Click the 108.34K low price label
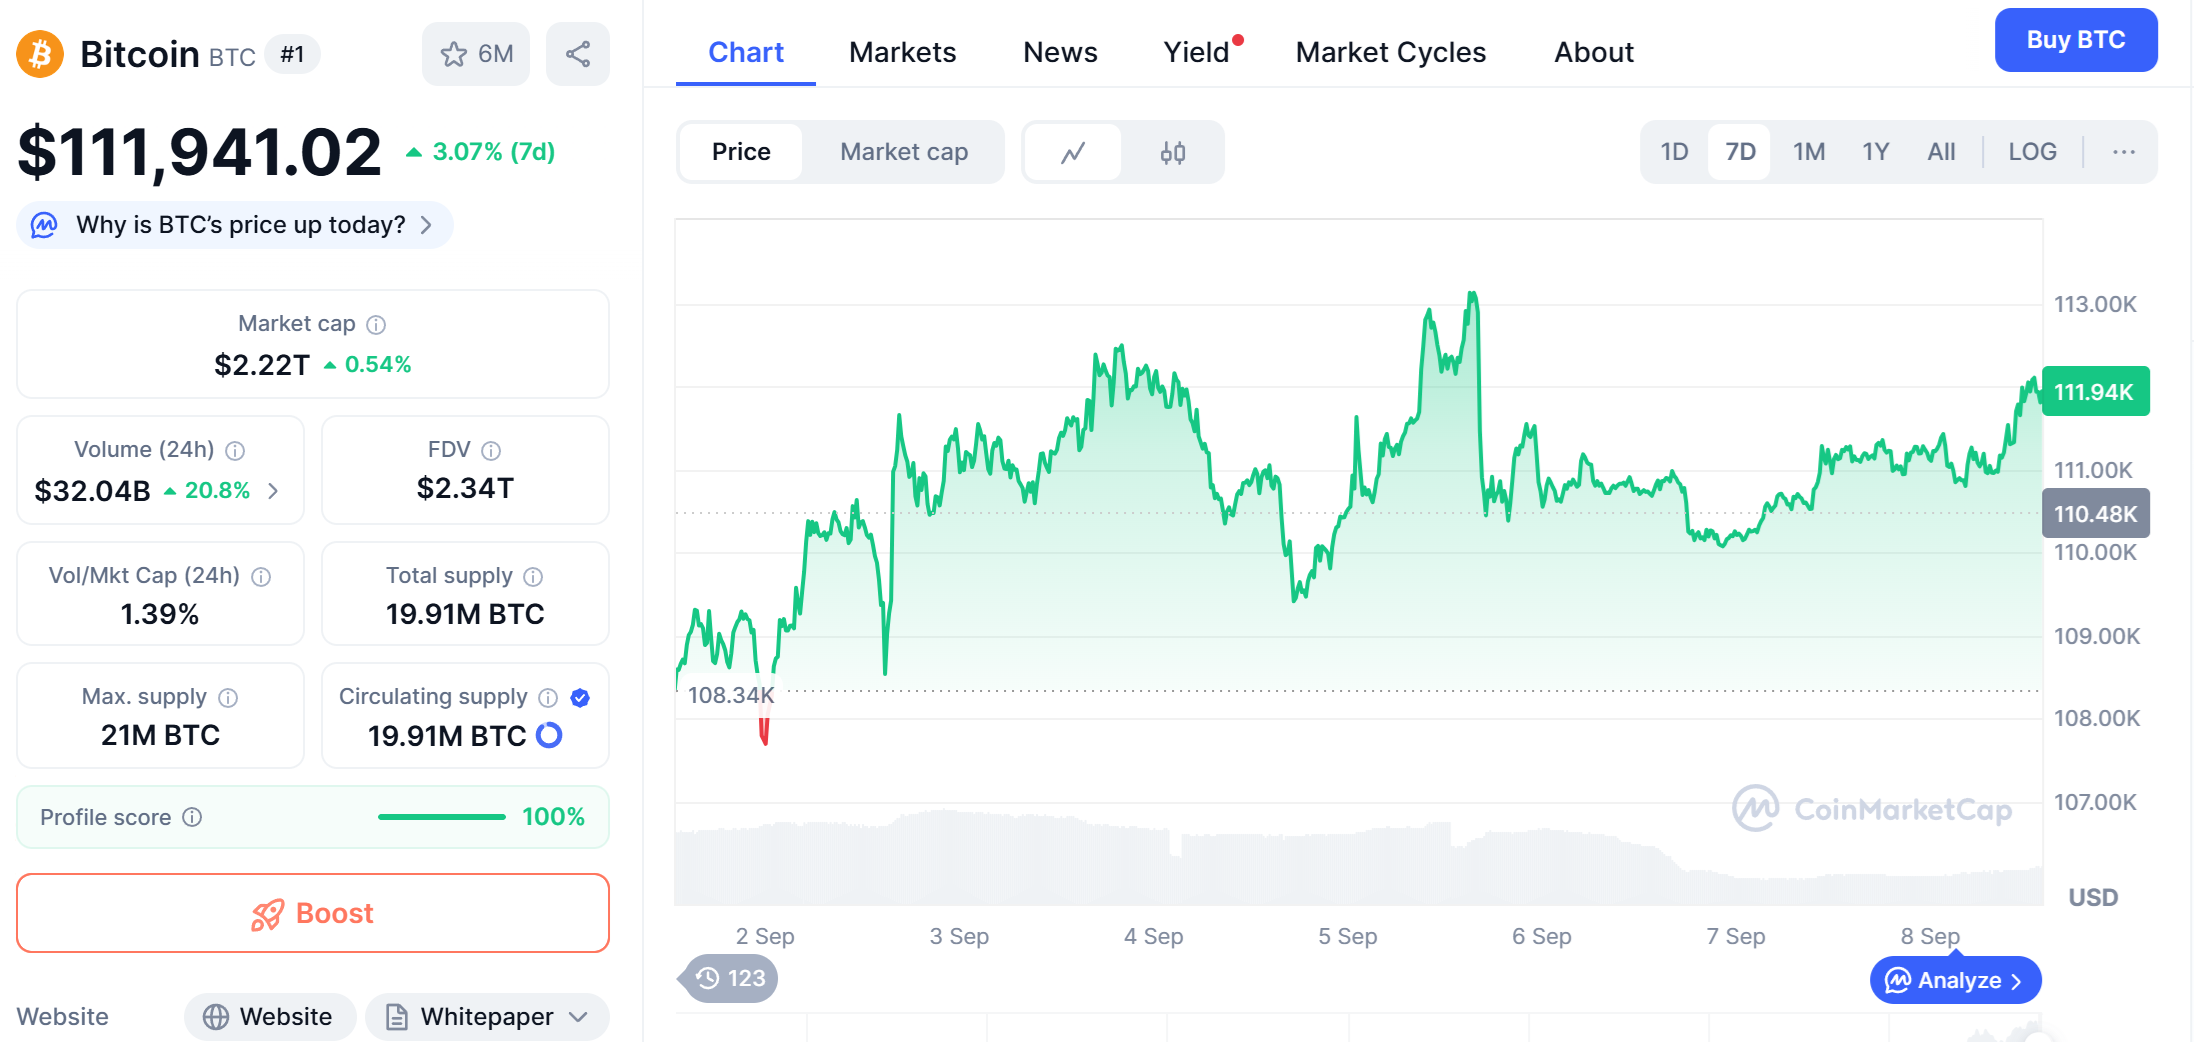Image resolution: width=2194 pixels, height=1042 pixels. tap(731, 695)
